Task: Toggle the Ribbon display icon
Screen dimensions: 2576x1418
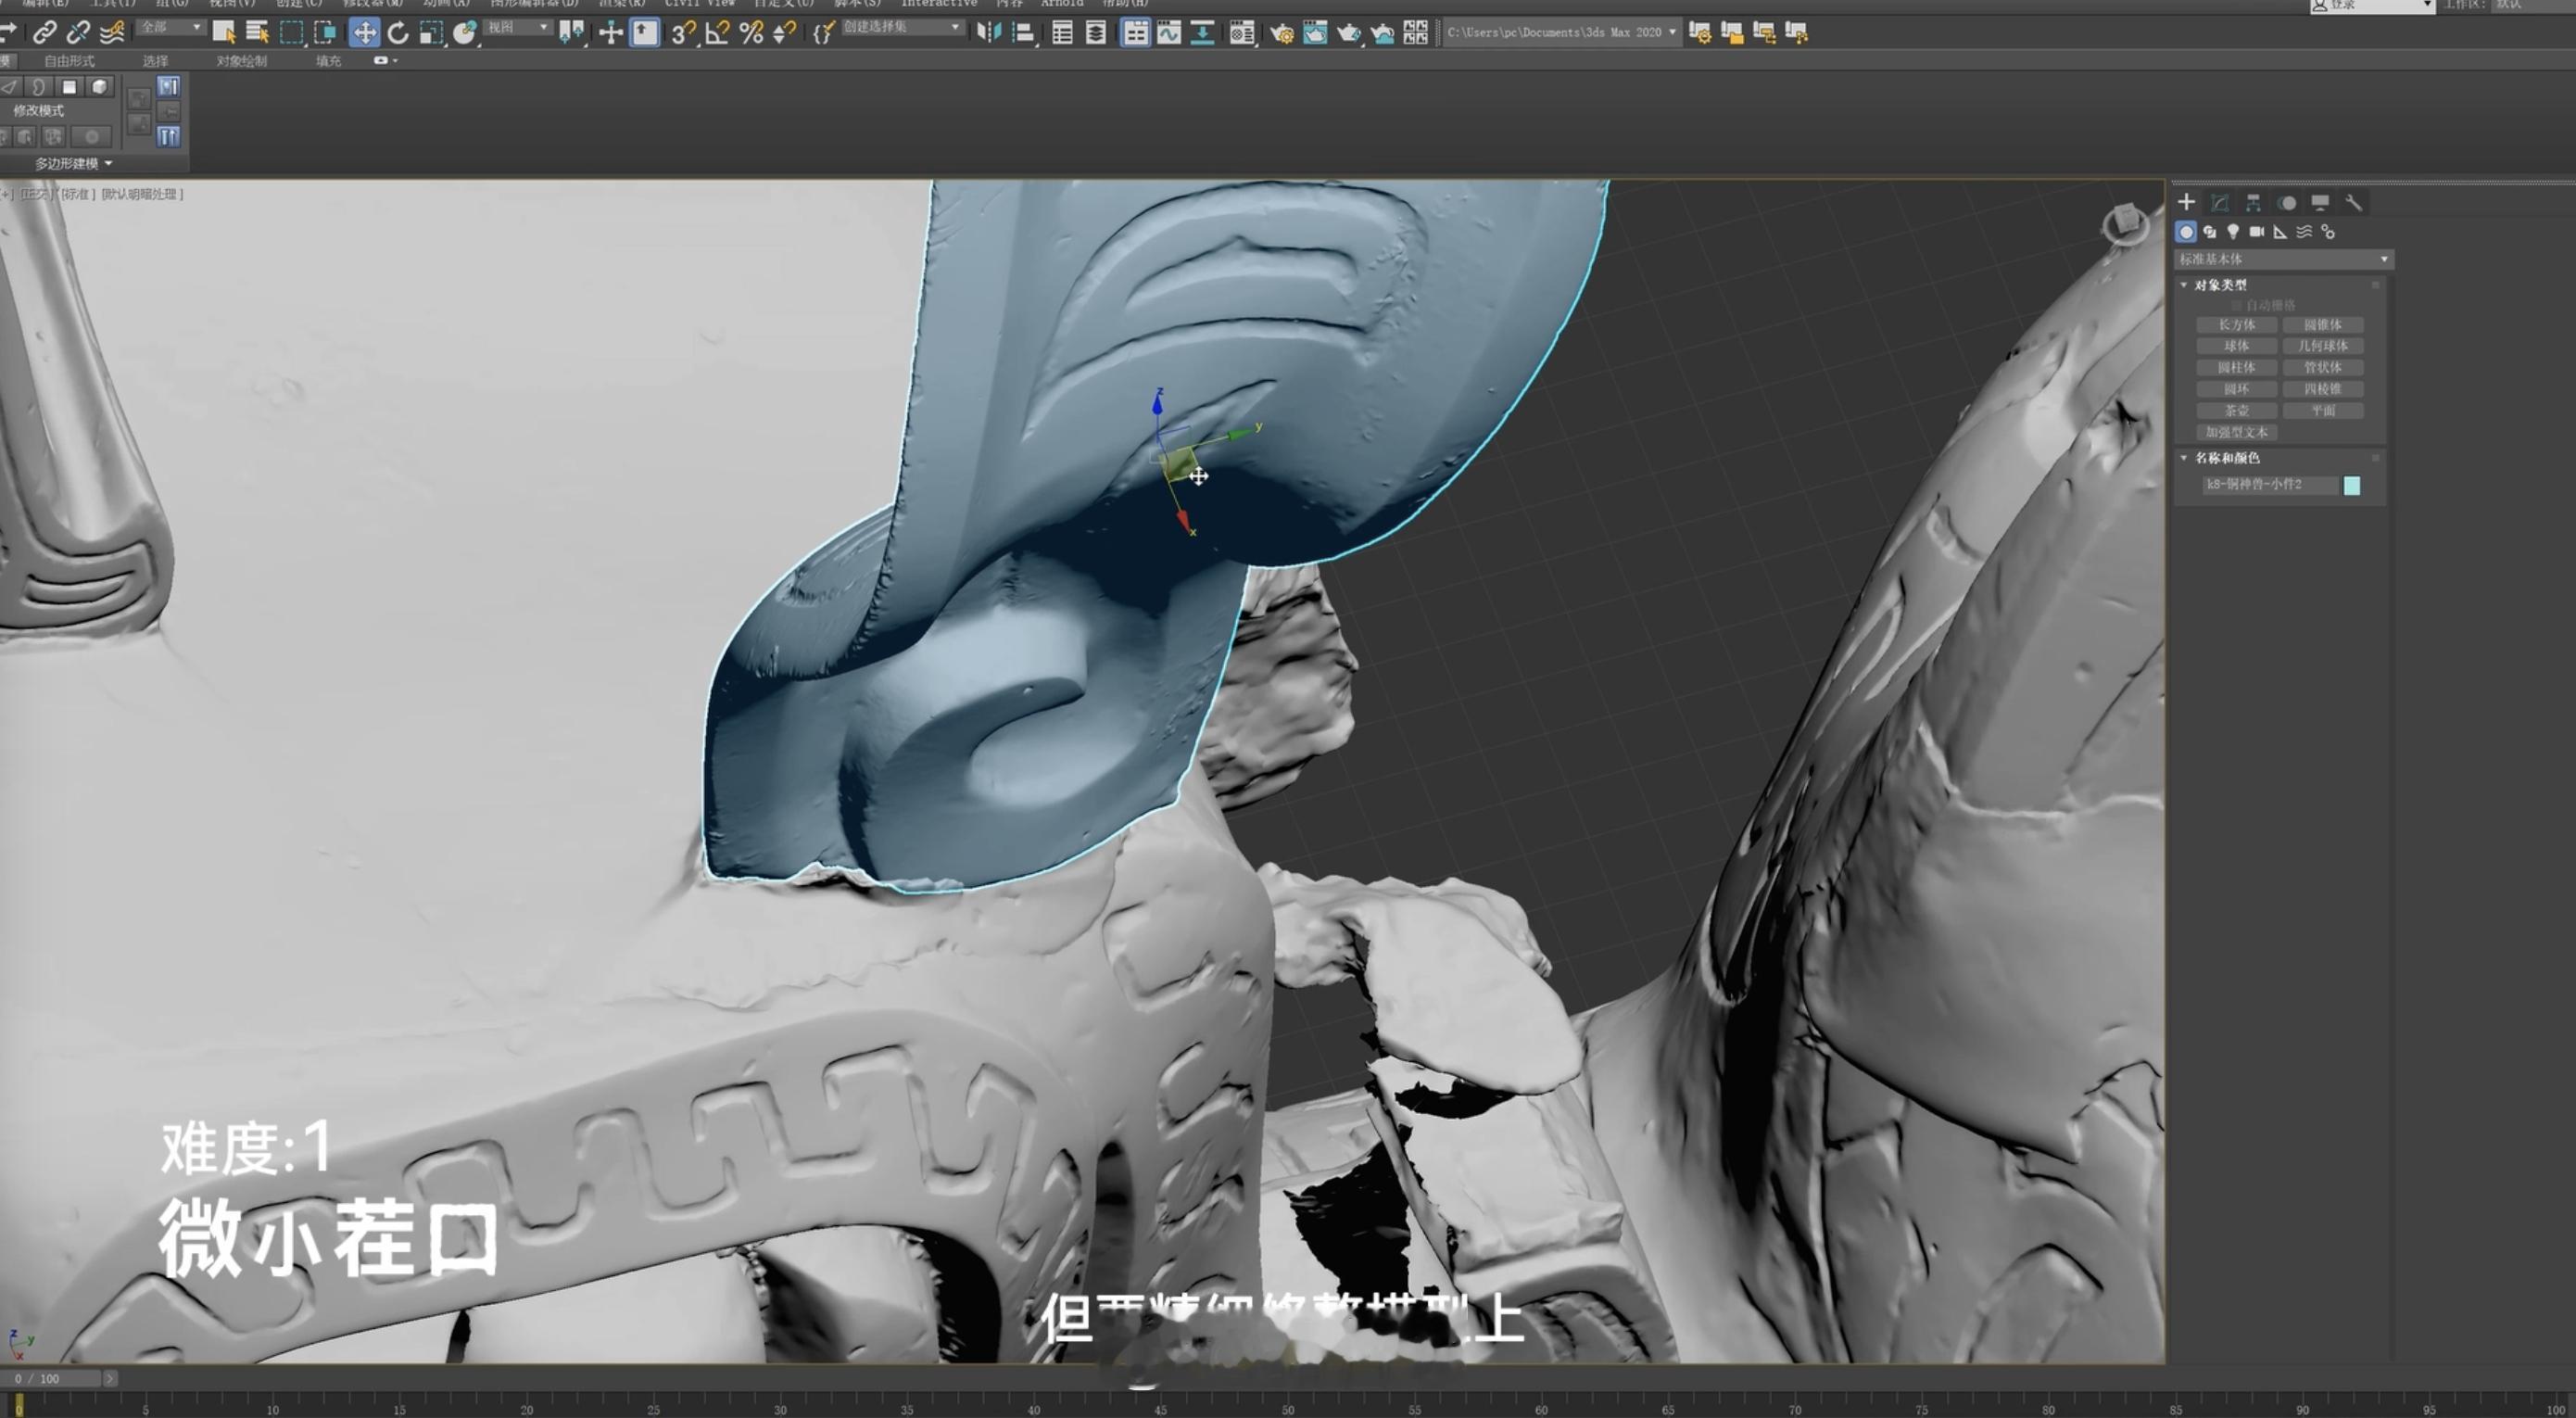Action: click(1135, 33)
